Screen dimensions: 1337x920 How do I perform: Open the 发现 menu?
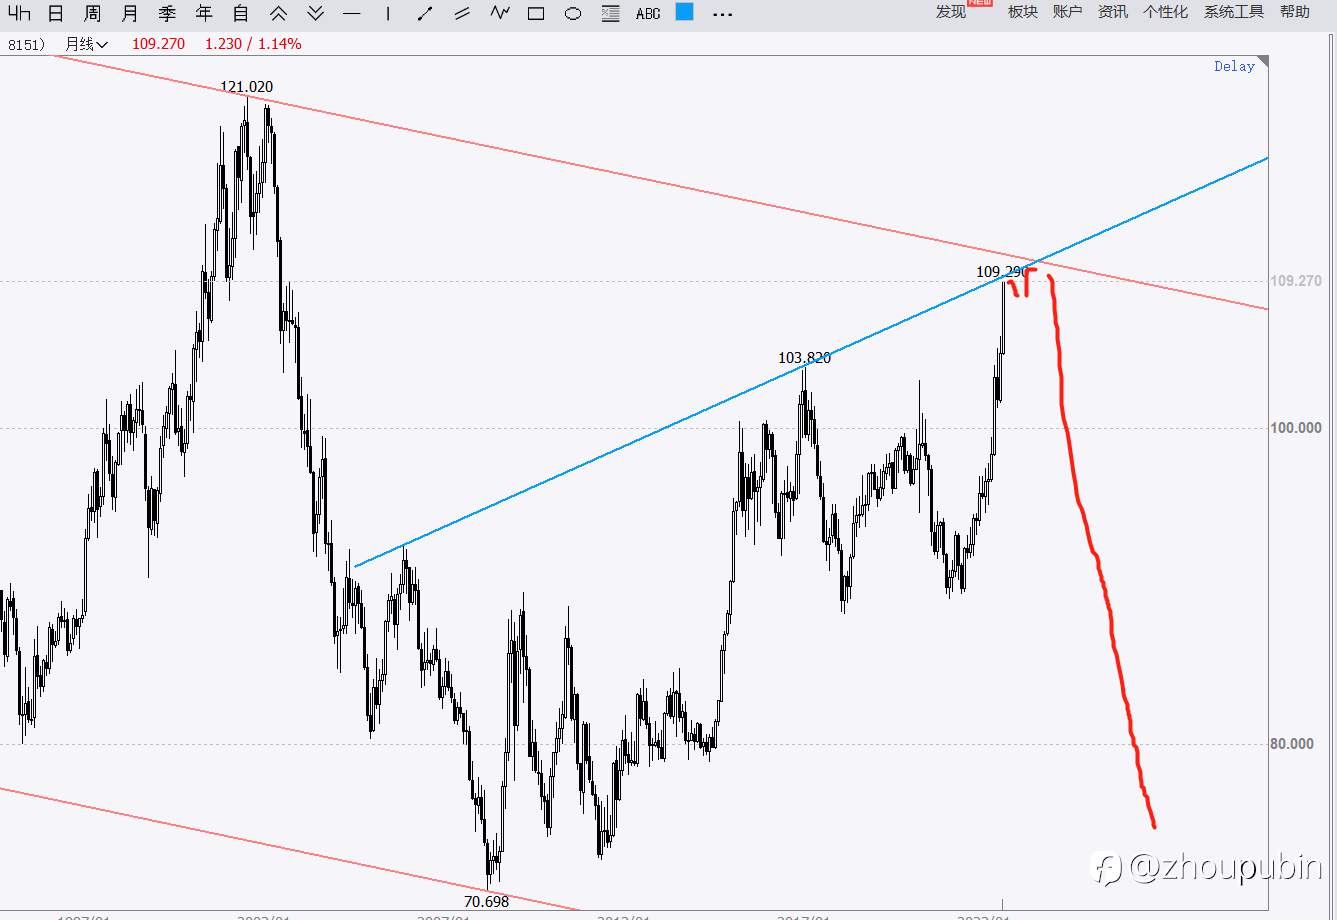(951, 12)
